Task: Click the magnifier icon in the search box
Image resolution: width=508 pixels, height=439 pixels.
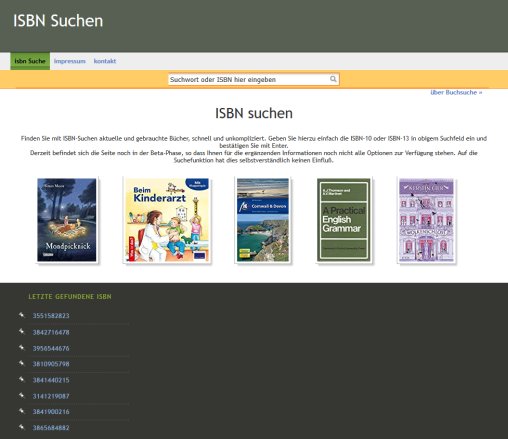Action: pyautogui.click(x=333, y=79)
